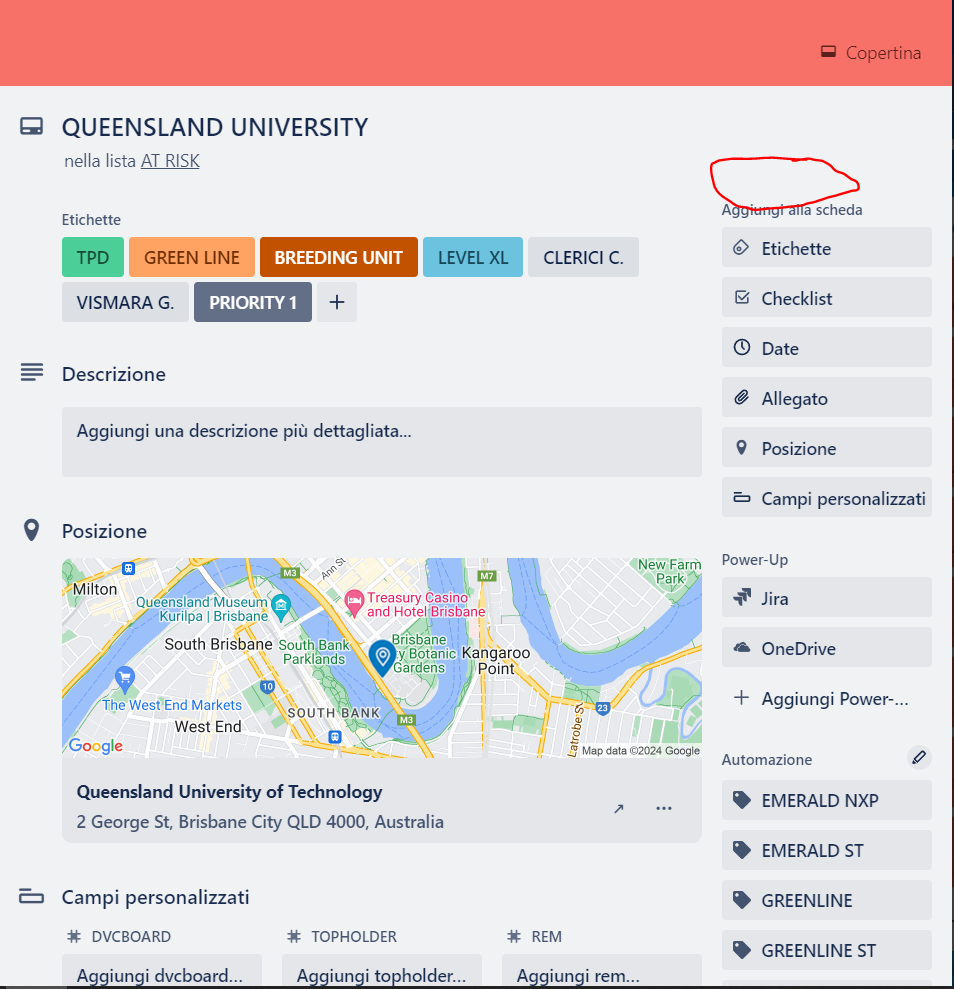Click the AT RISK list link
954x989 pixels.
[x=170, y=161]
